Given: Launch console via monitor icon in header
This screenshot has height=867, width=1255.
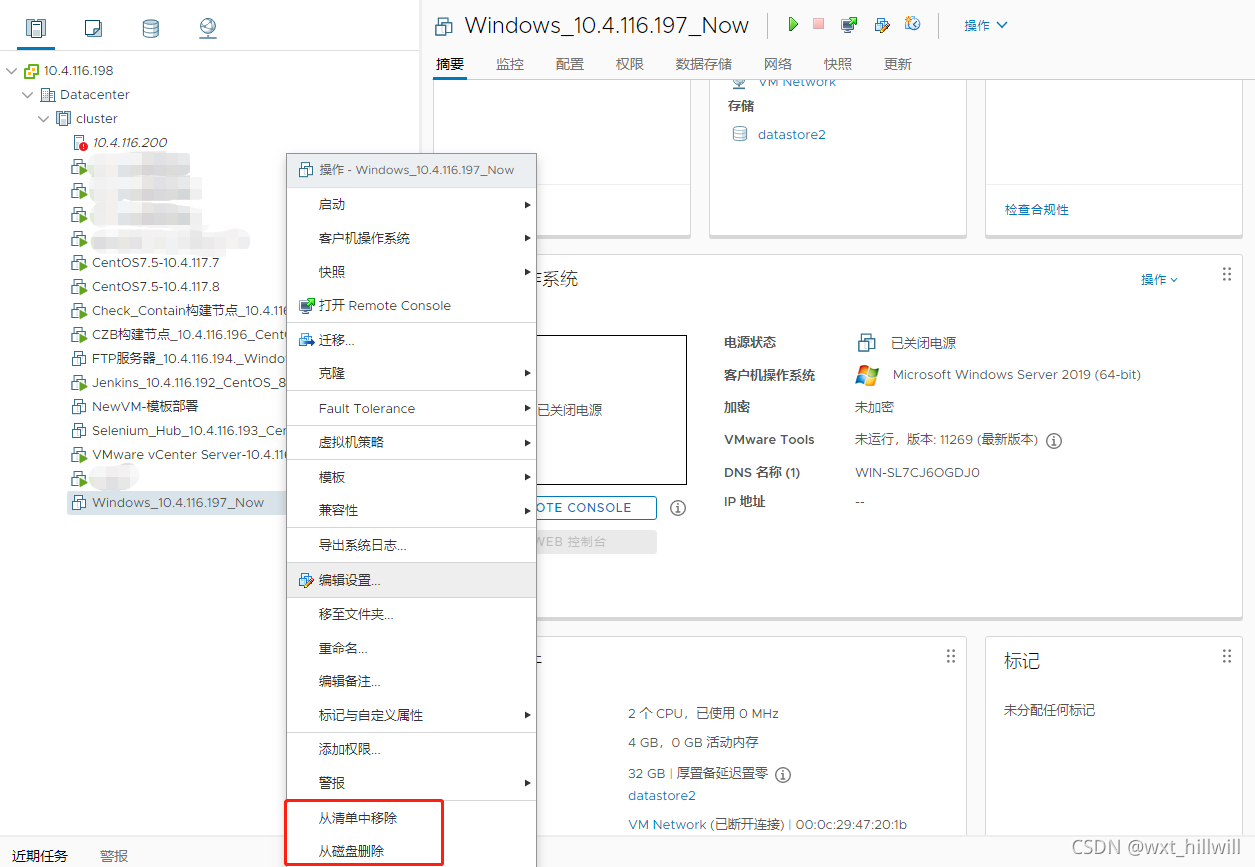Looking at the screenshot, I should pyautogui.click(x=849, y=24).
